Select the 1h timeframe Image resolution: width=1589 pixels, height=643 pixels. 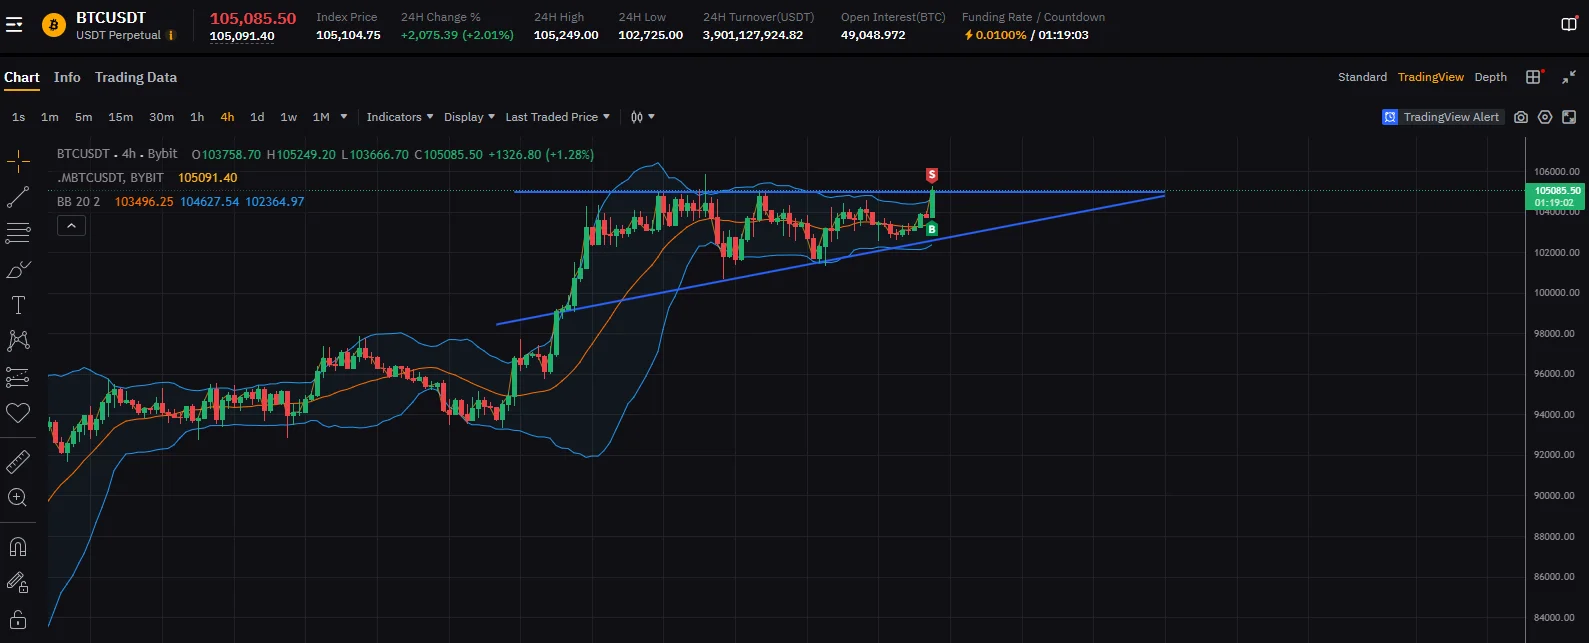[x=197, y=117]
